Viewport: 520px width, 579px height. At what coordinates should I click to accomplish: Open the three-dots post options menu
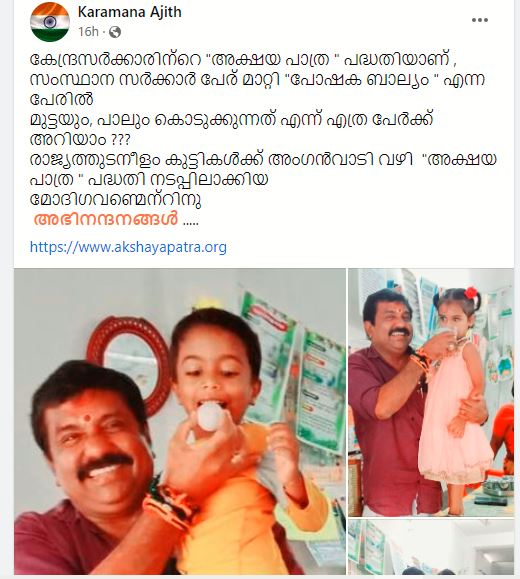click(480, 20)
